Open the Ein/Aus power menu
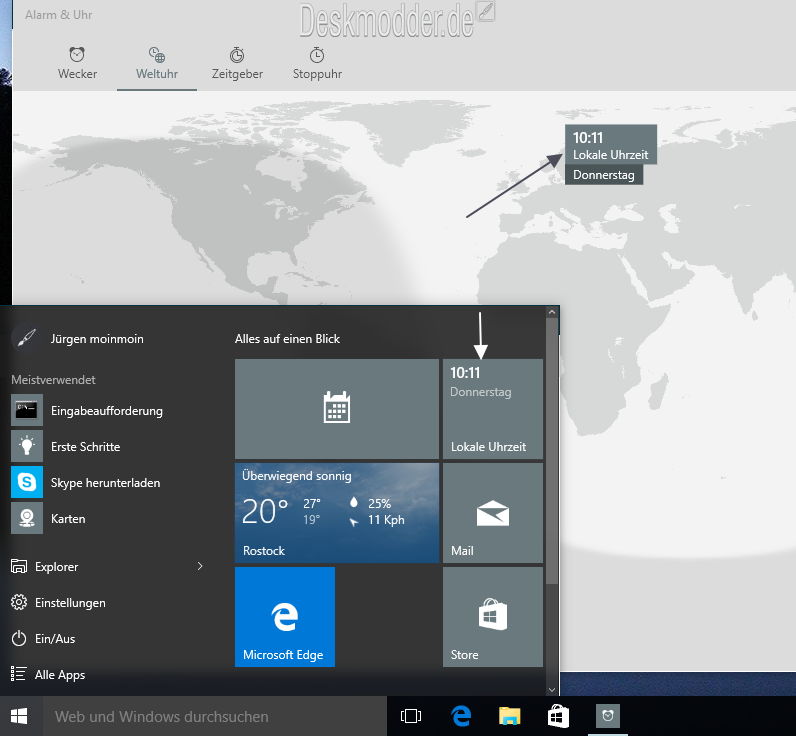 pyautogui.click(x=55, y=639)
